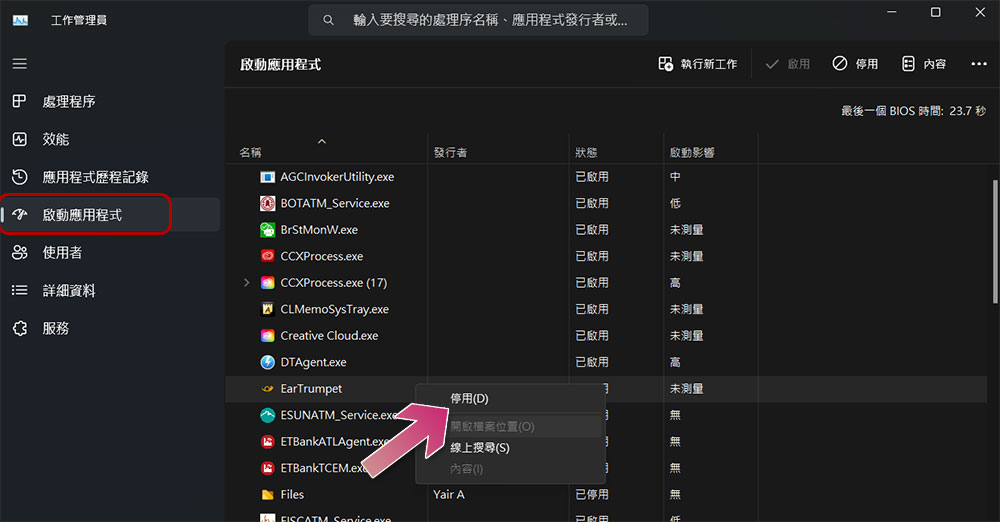Click 無 impact for ETBankTCEM.exe
Screen dimensions: 1000x522
click(675, 468)
